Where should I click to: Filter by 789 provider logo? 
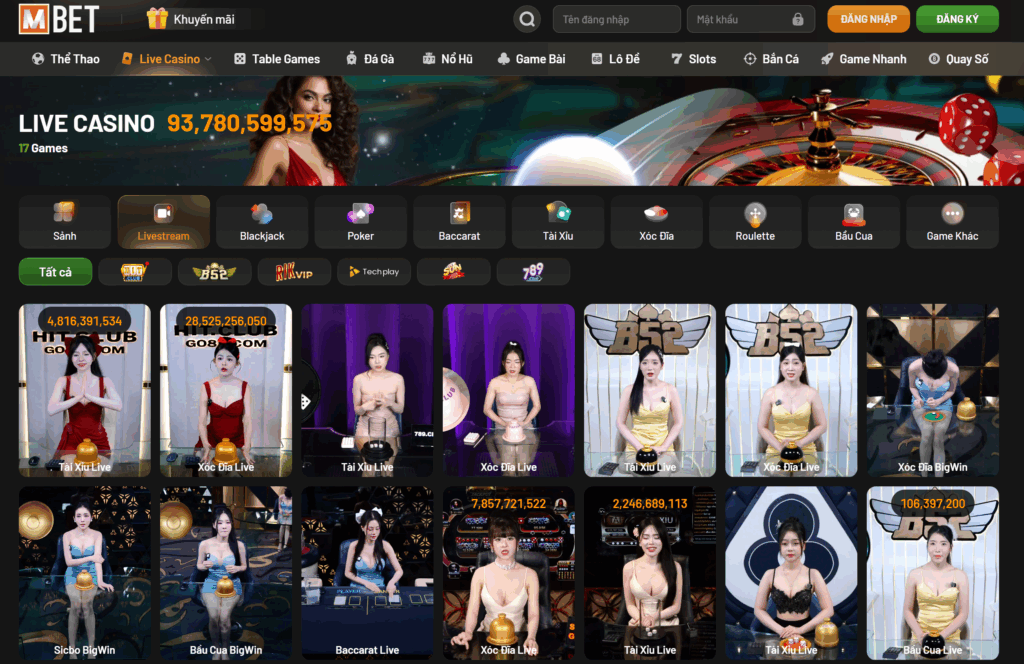[533, 272]
